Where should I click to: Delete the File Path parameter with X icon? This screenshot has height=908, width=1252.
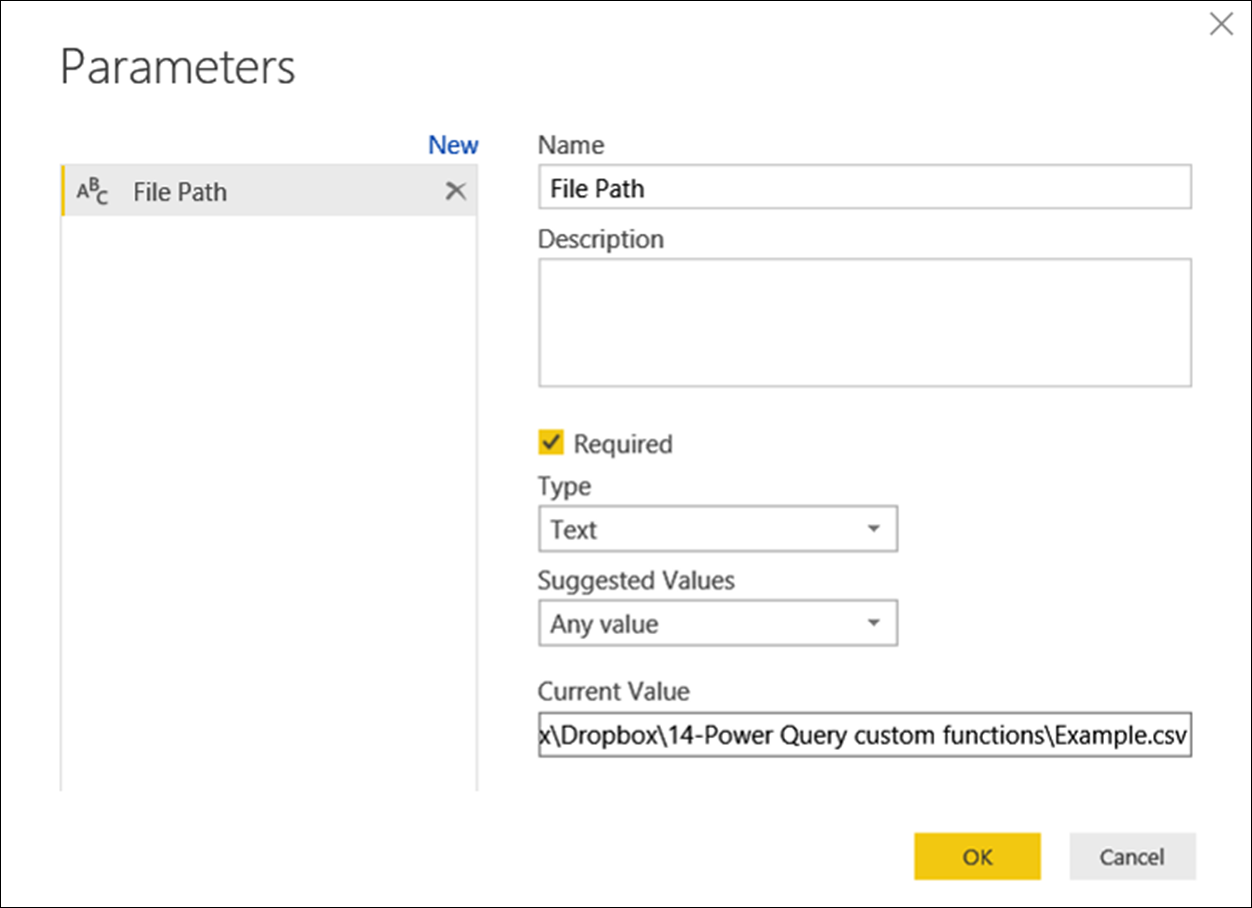tap(455, 191)
